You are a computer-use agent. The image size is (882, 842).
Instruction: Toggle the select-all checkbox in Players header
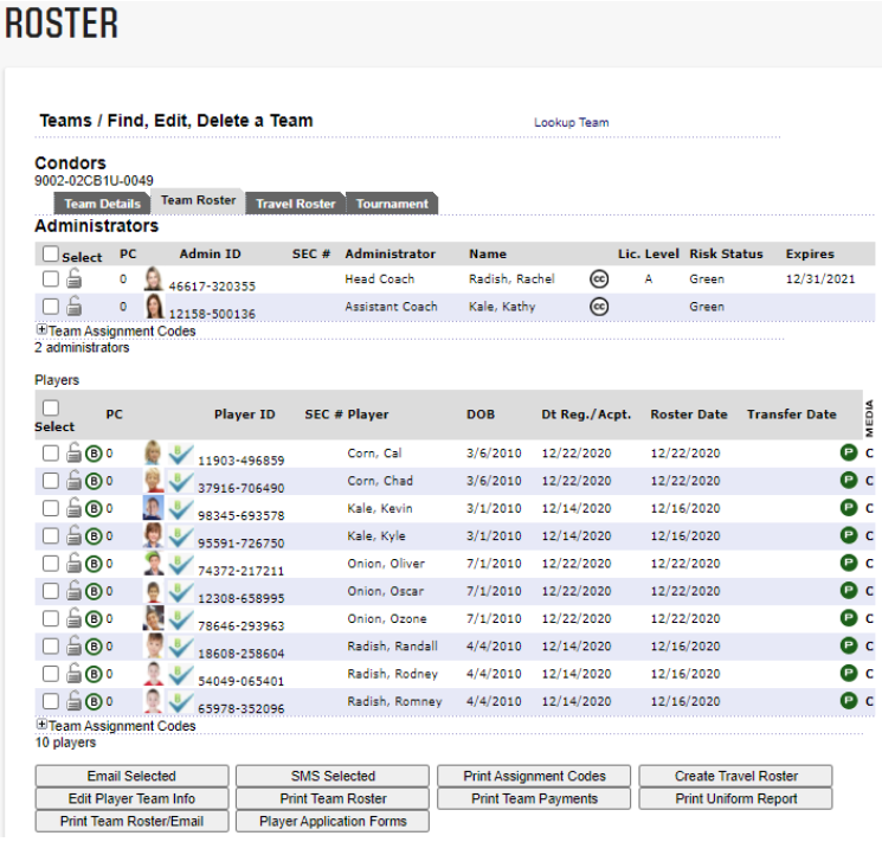[50, 408]
